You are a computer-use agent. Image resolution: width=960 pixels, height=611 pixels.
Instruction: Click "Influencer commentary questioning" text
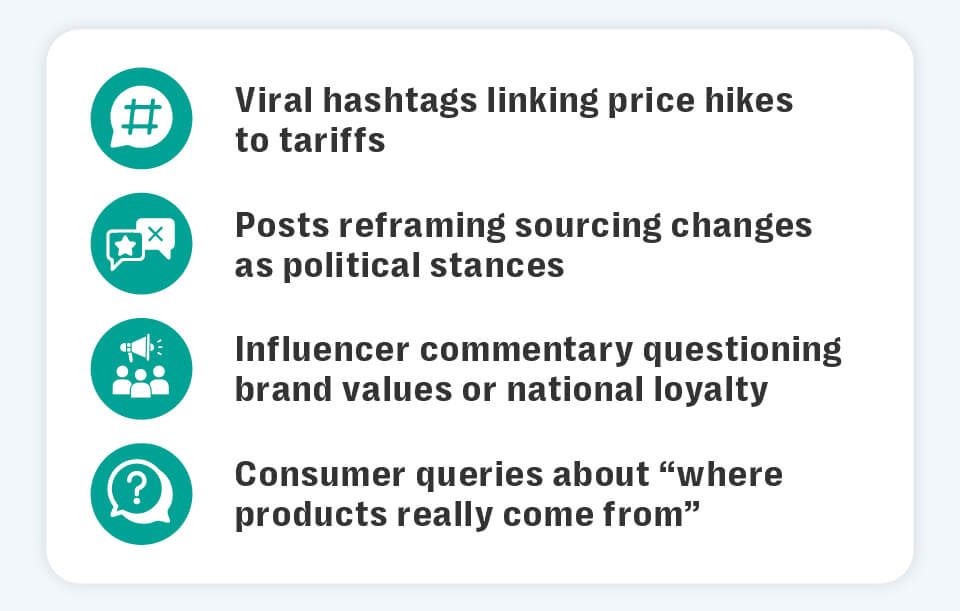[x=538, y=350]
